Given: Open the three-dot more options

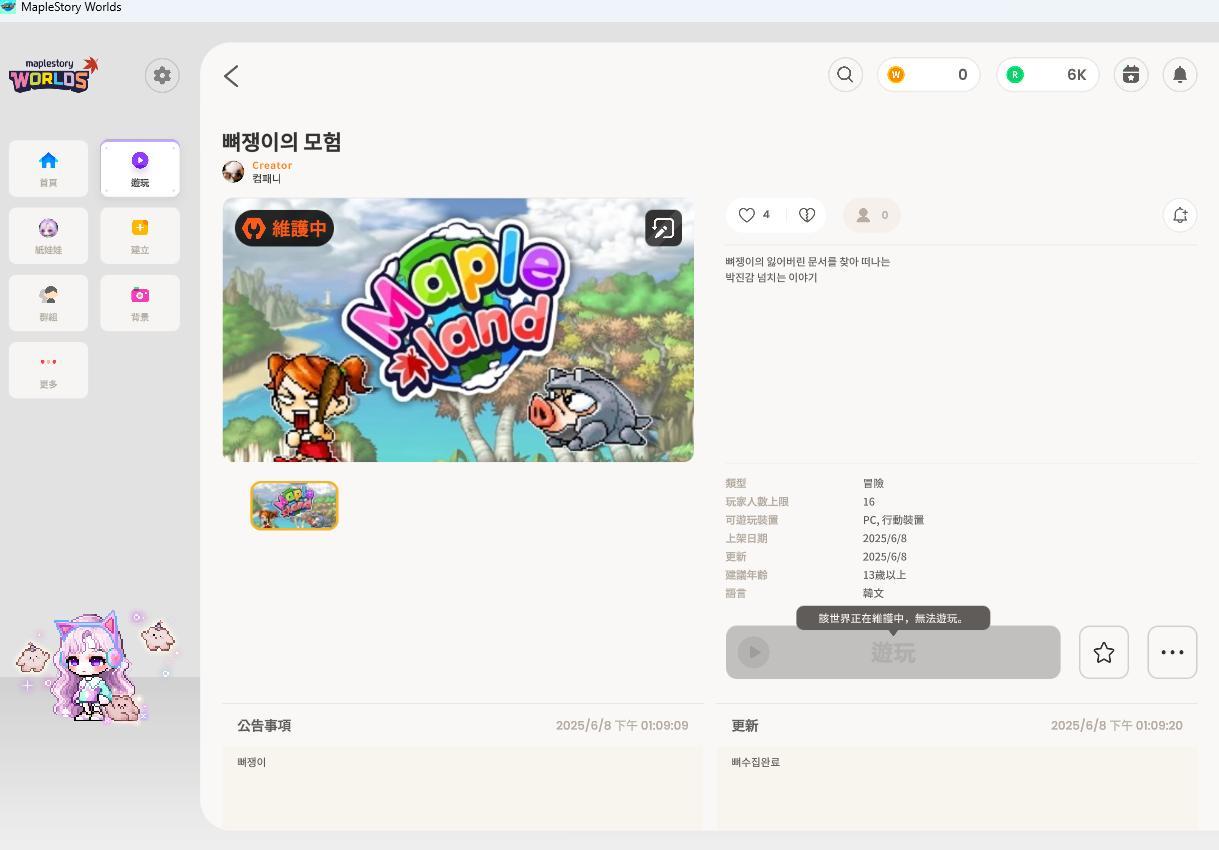Looking at the screenshot, I should pos(1172,652).
